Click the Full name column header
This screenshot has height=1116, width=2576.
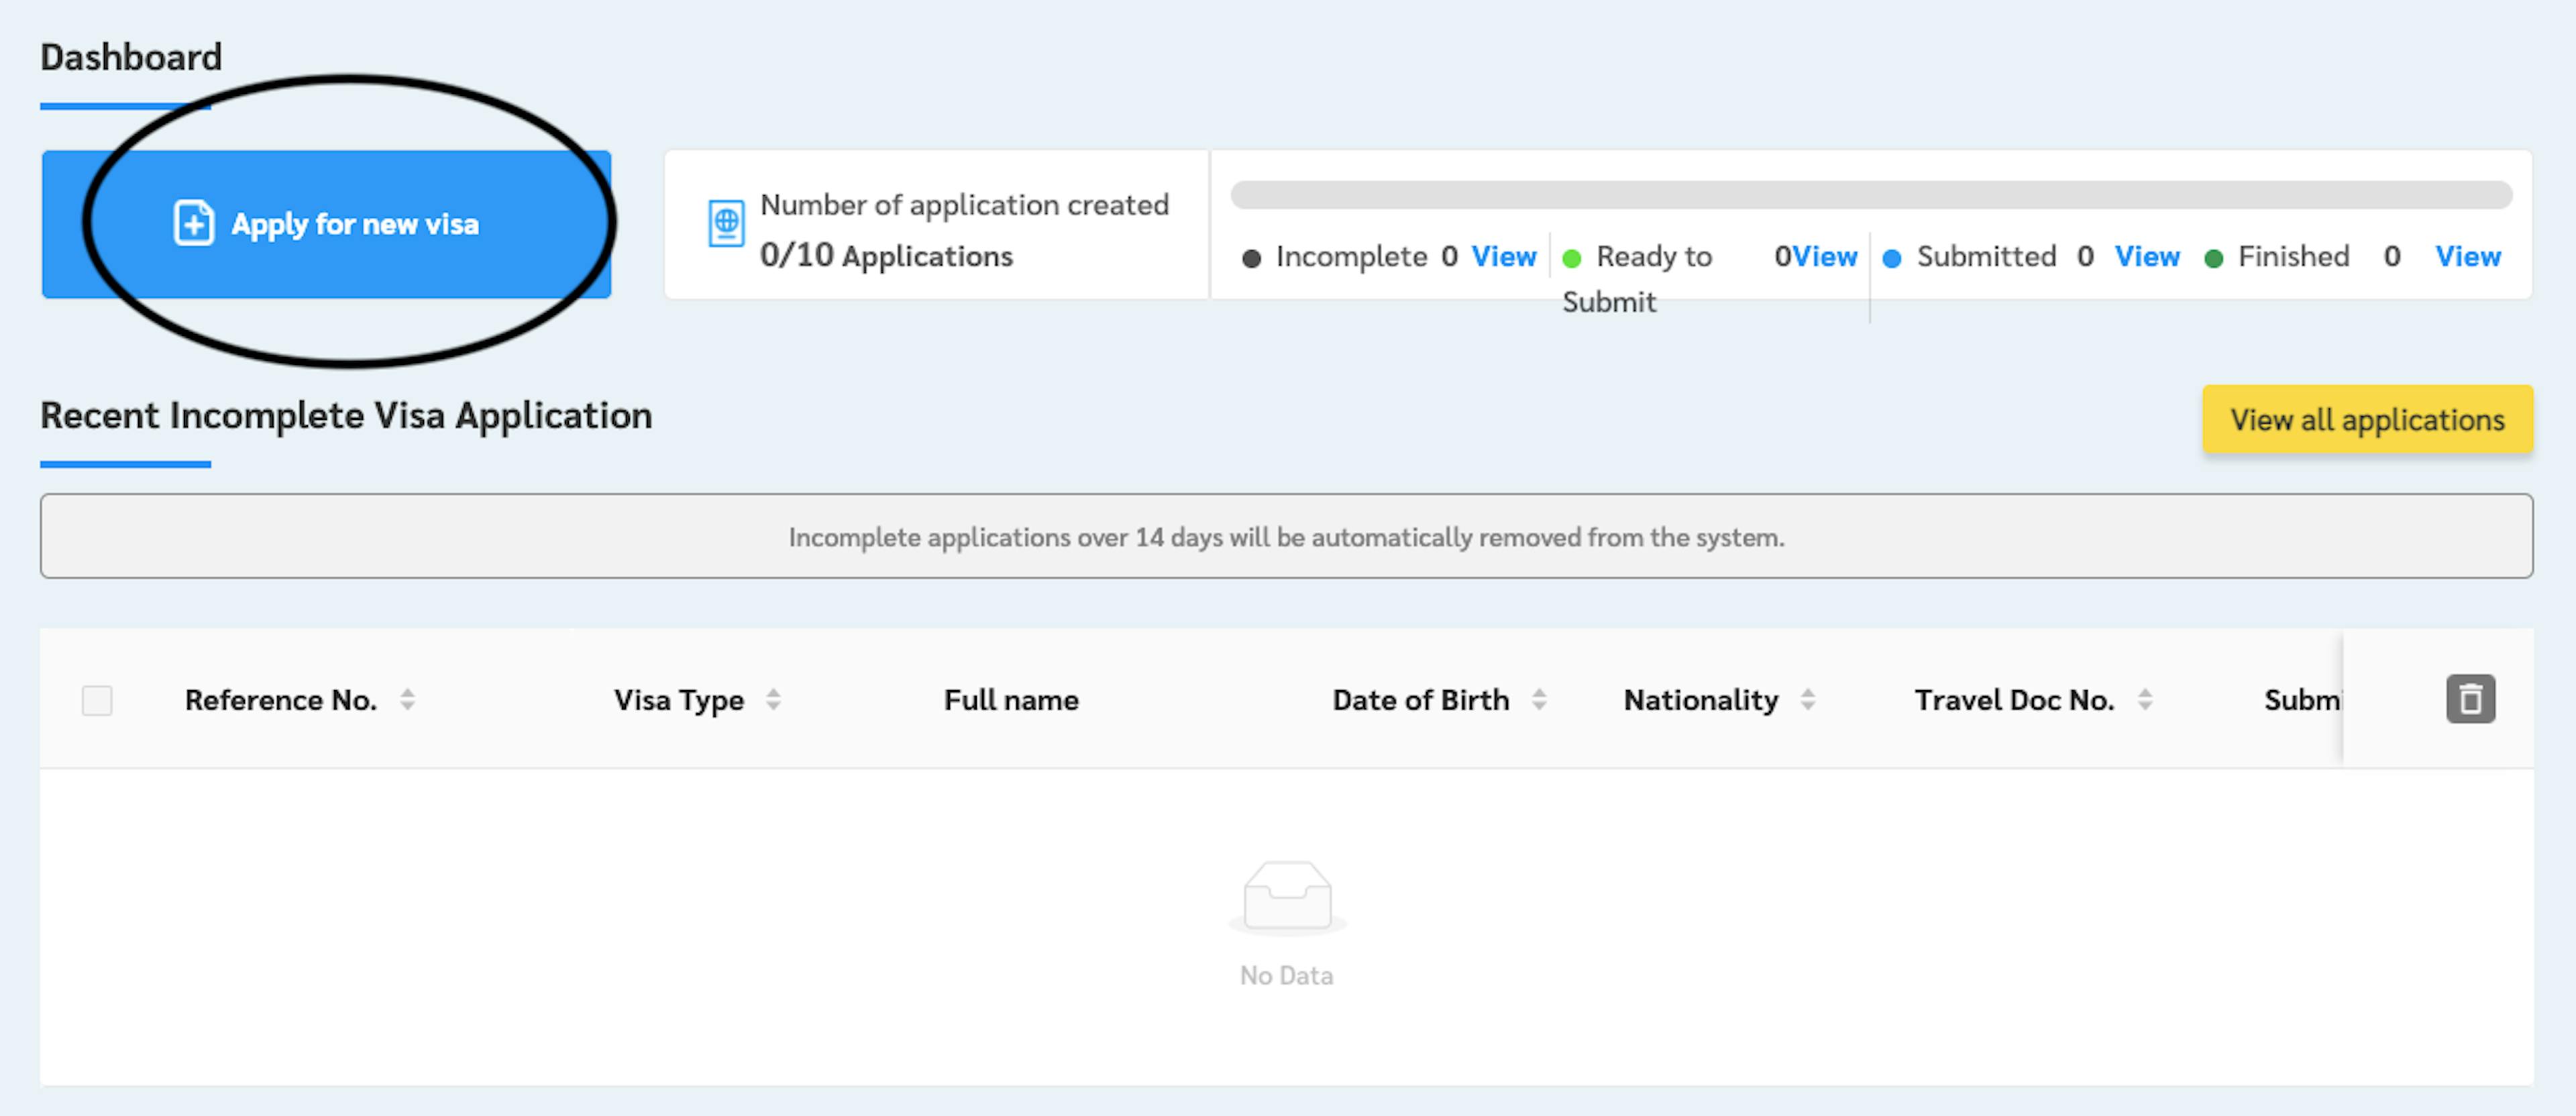[1011, 700]
